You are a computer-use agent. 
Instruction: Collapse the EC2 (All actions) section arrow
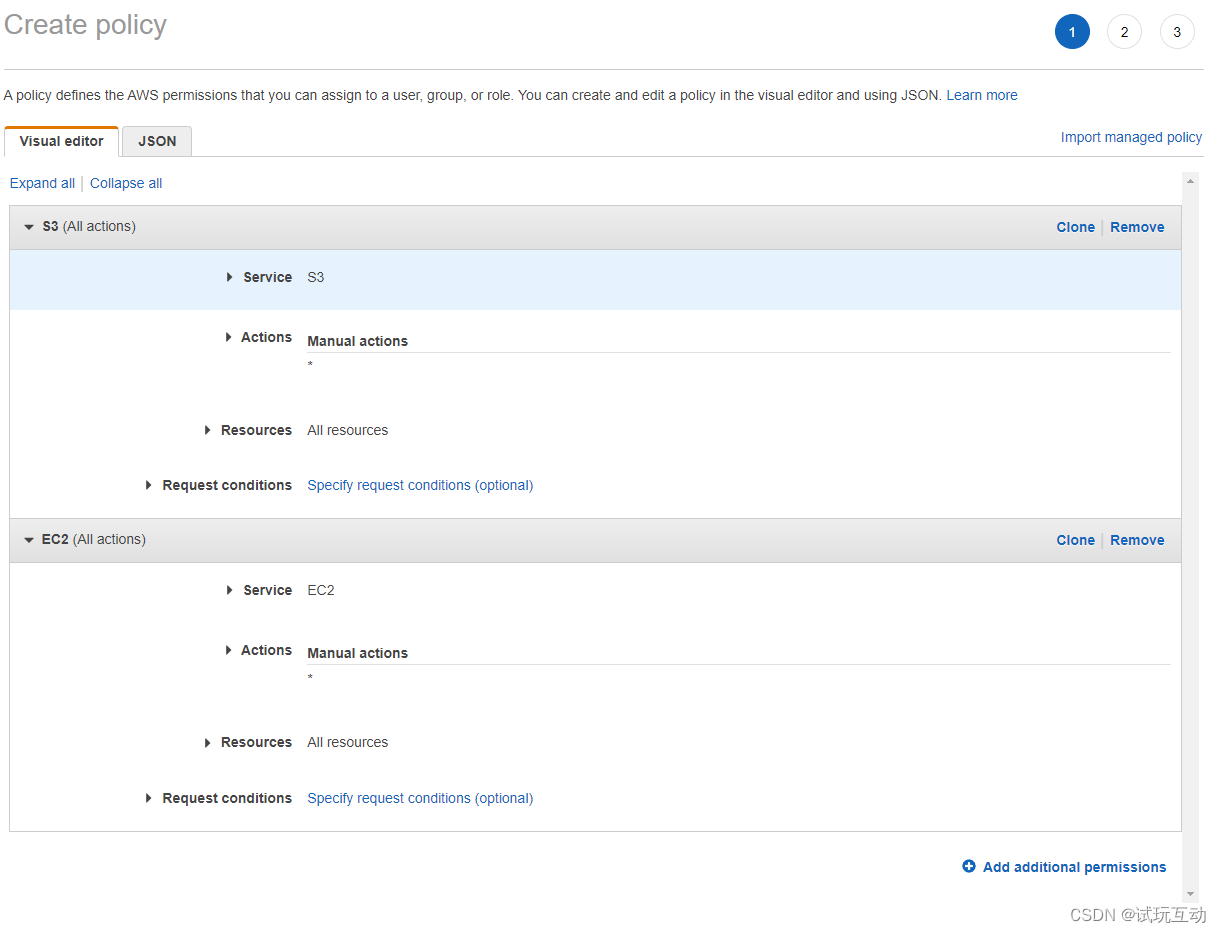tap(29, 540)
